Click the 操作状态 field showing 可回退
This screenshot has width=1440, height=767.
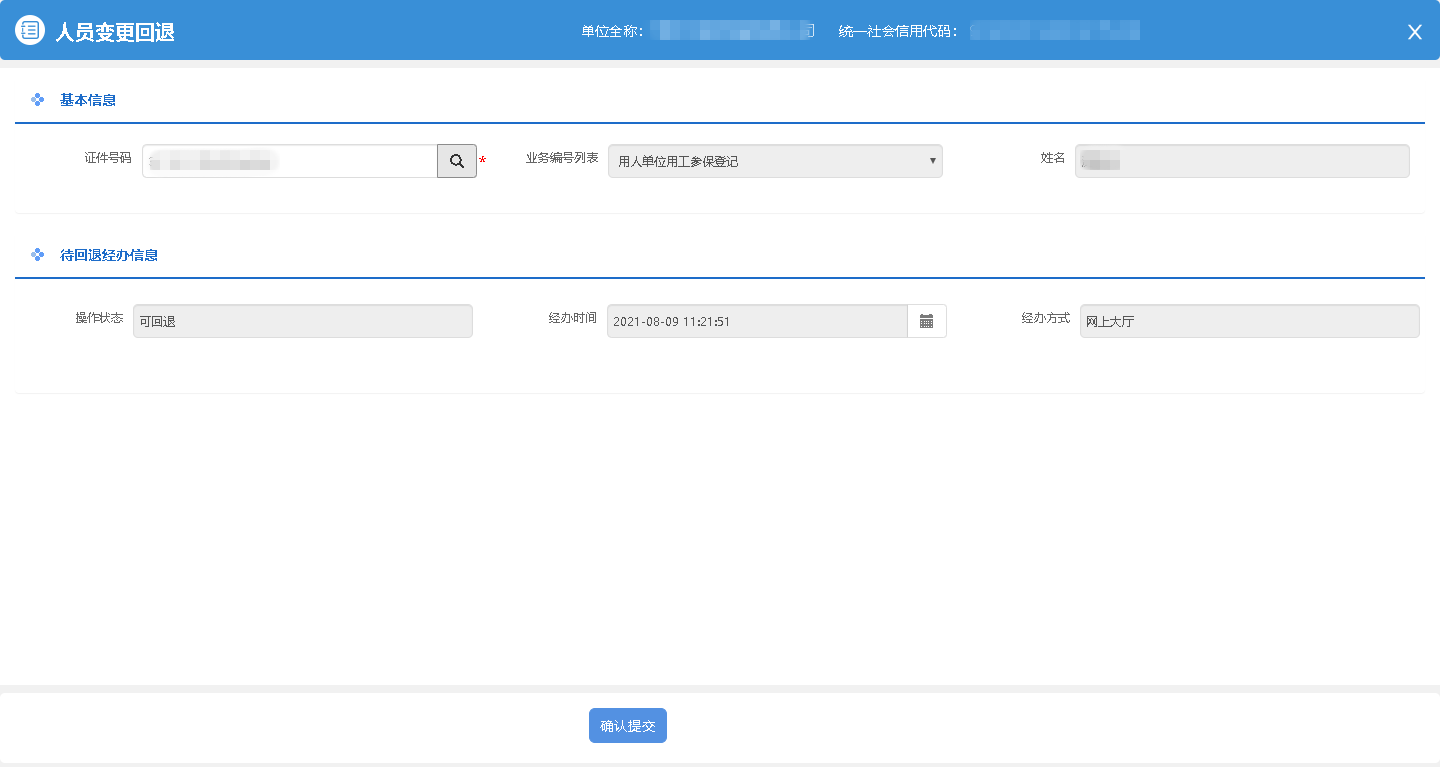tap(302, 321)
